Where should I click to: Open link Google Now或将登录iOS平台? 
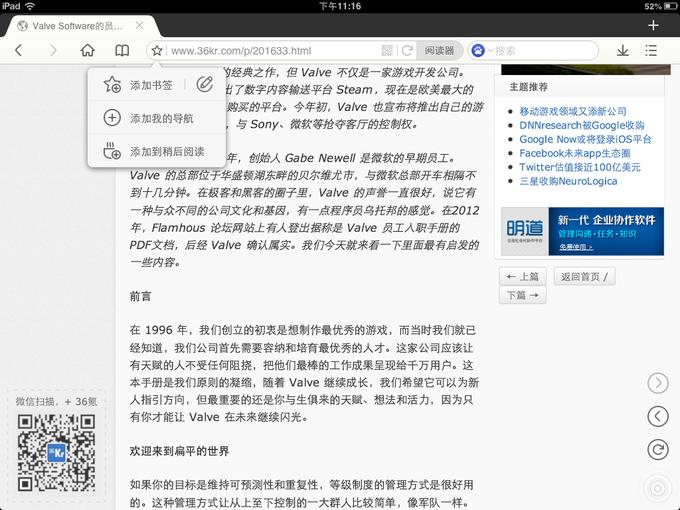tap(585, 139)
